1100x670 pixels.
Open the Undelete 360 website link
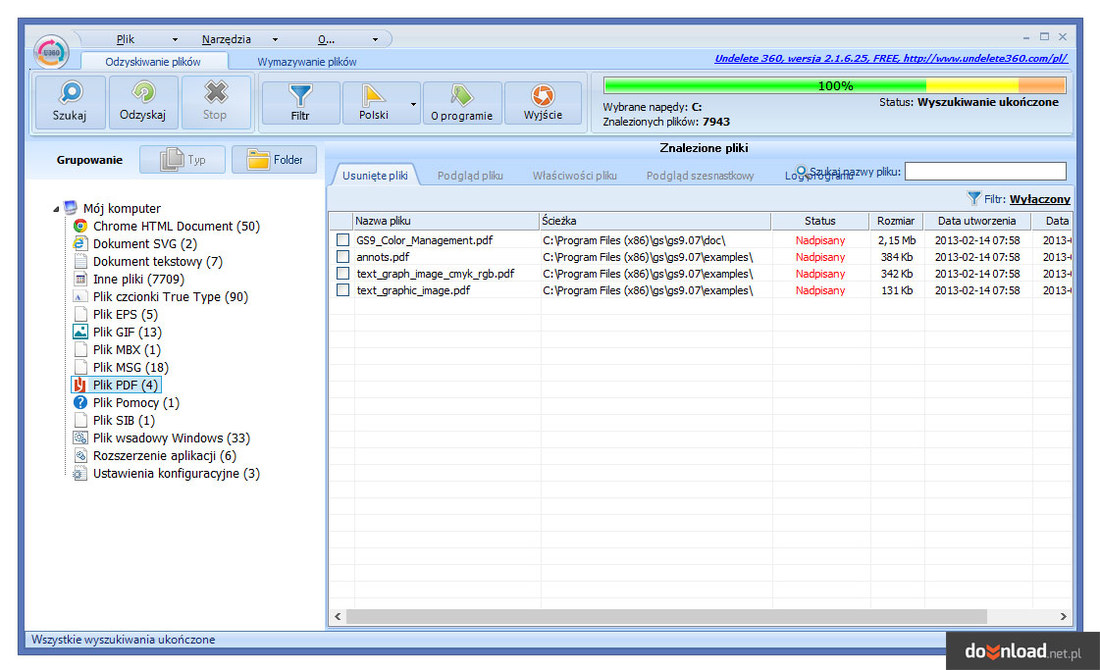[891, 58]
